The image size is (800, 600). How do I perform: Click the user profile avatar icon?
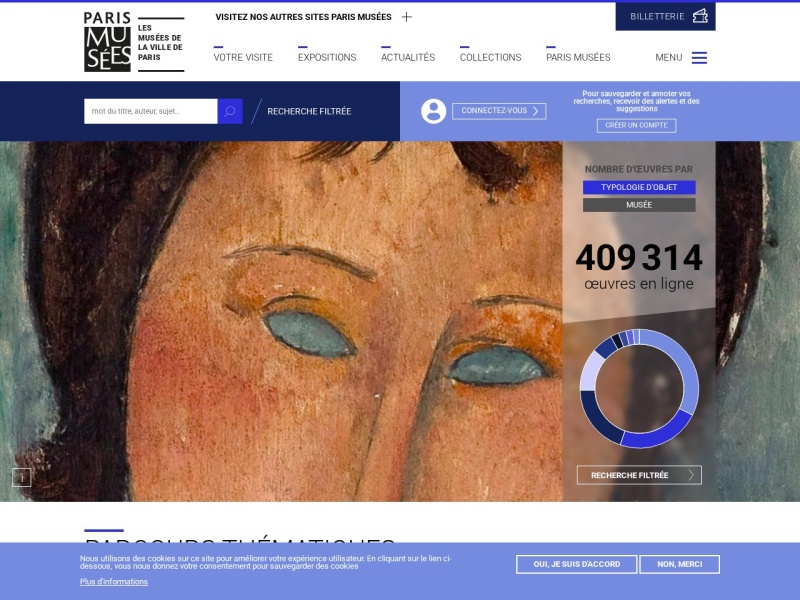click(x=434, y=111)
